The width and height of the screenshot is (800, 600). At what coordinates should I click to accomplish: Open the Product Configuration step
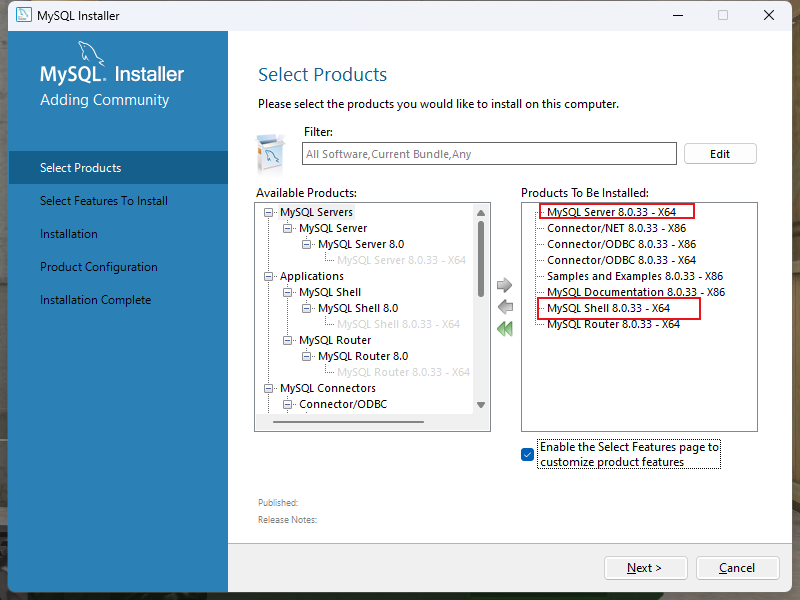pyautogui.click(x=98, y=267)
